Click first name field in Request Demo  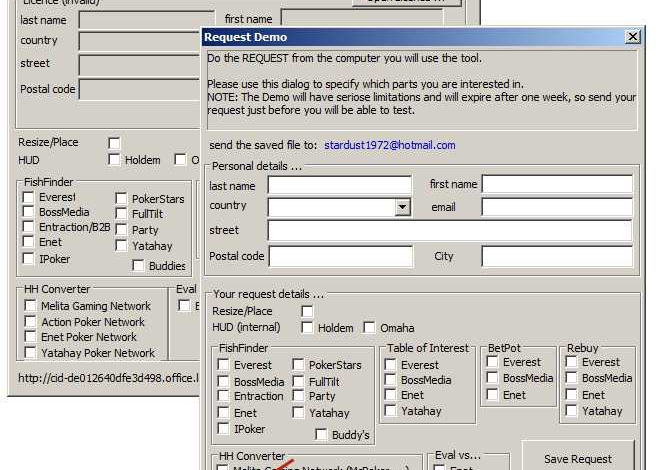pyautogui.click(x=557, y=184)
